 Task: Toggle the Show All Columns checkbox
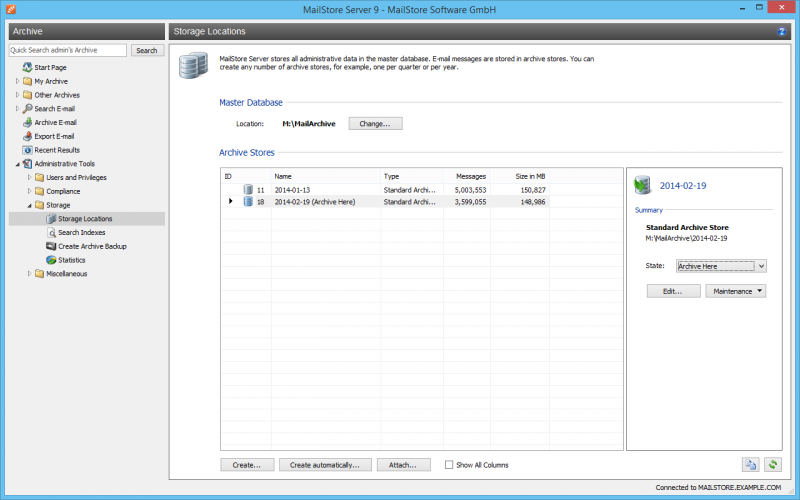[449, 465]
